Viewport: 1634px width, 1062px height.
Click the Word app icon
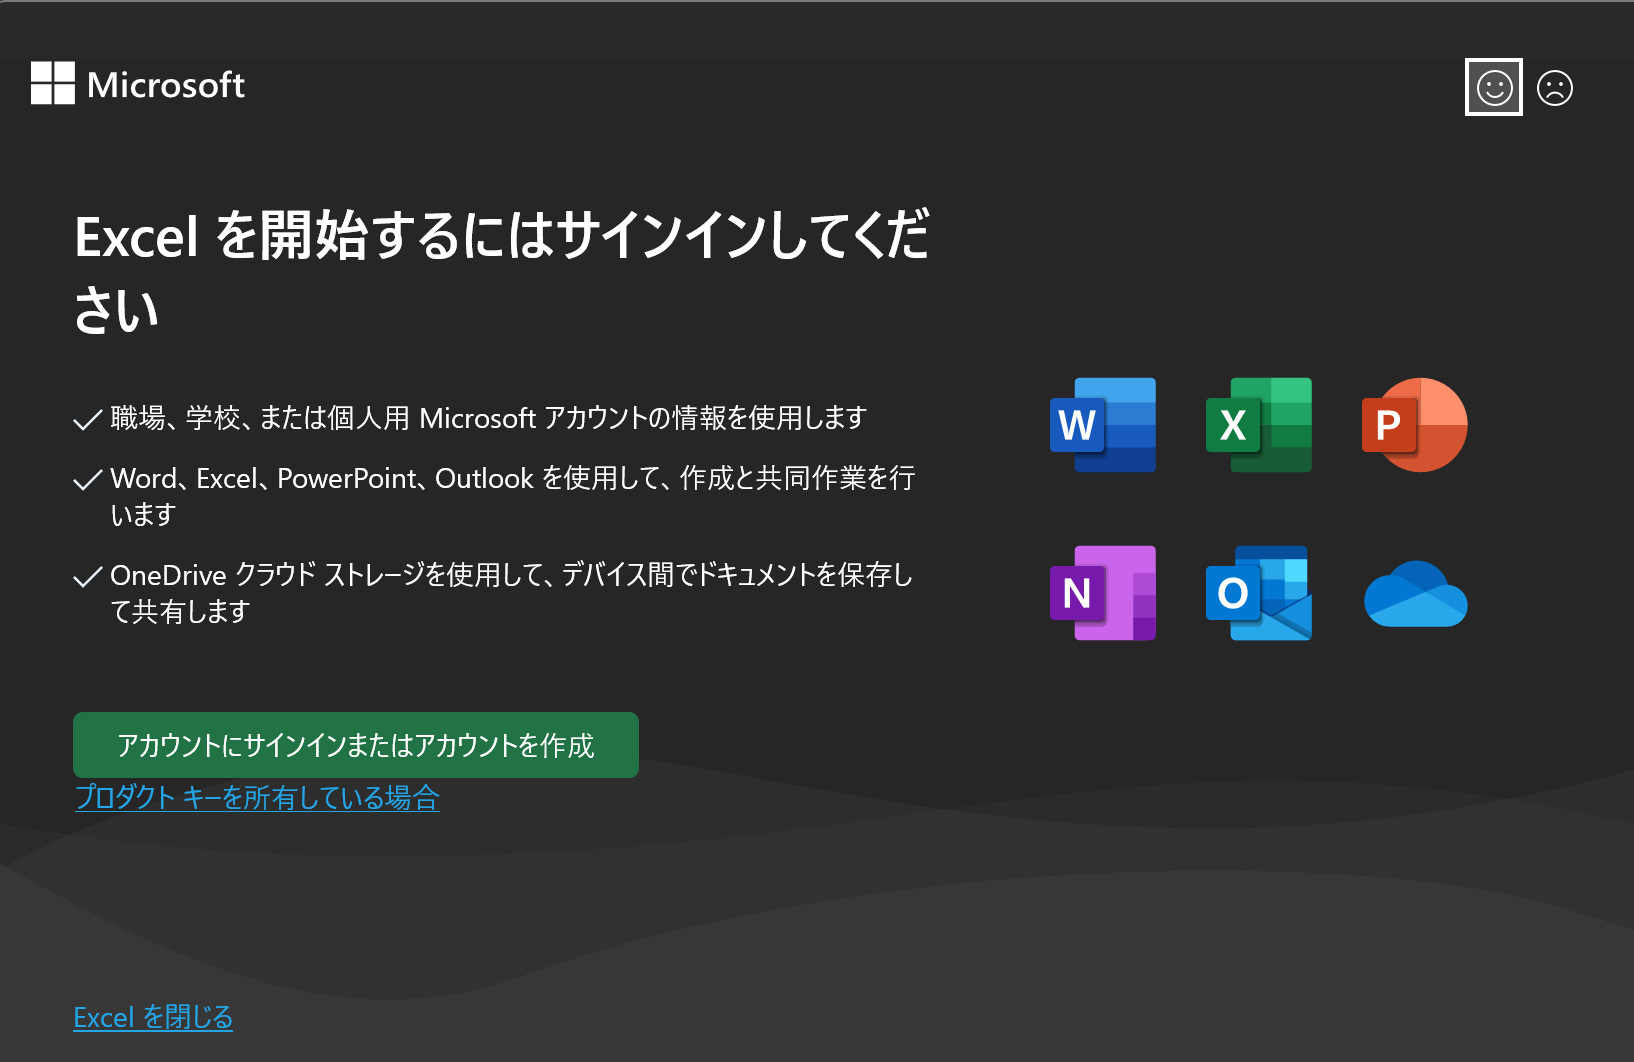pos(1103,425)
